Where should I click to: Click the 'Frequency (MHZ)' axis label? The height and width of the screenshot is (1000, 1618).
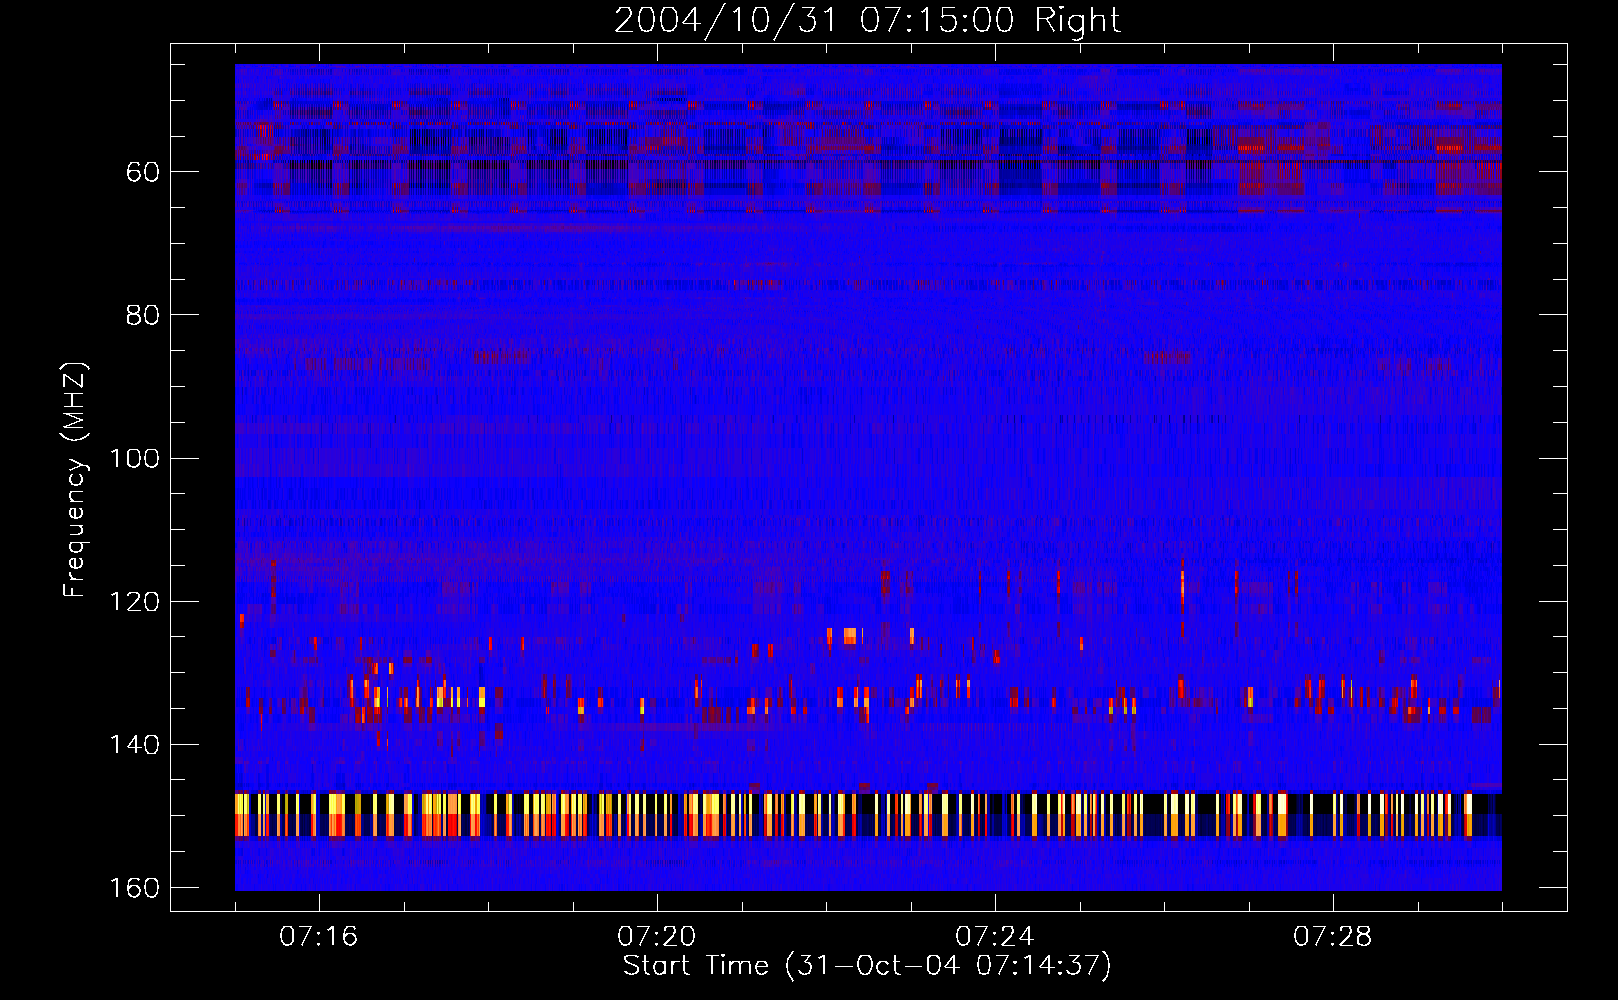click(75, 479)
